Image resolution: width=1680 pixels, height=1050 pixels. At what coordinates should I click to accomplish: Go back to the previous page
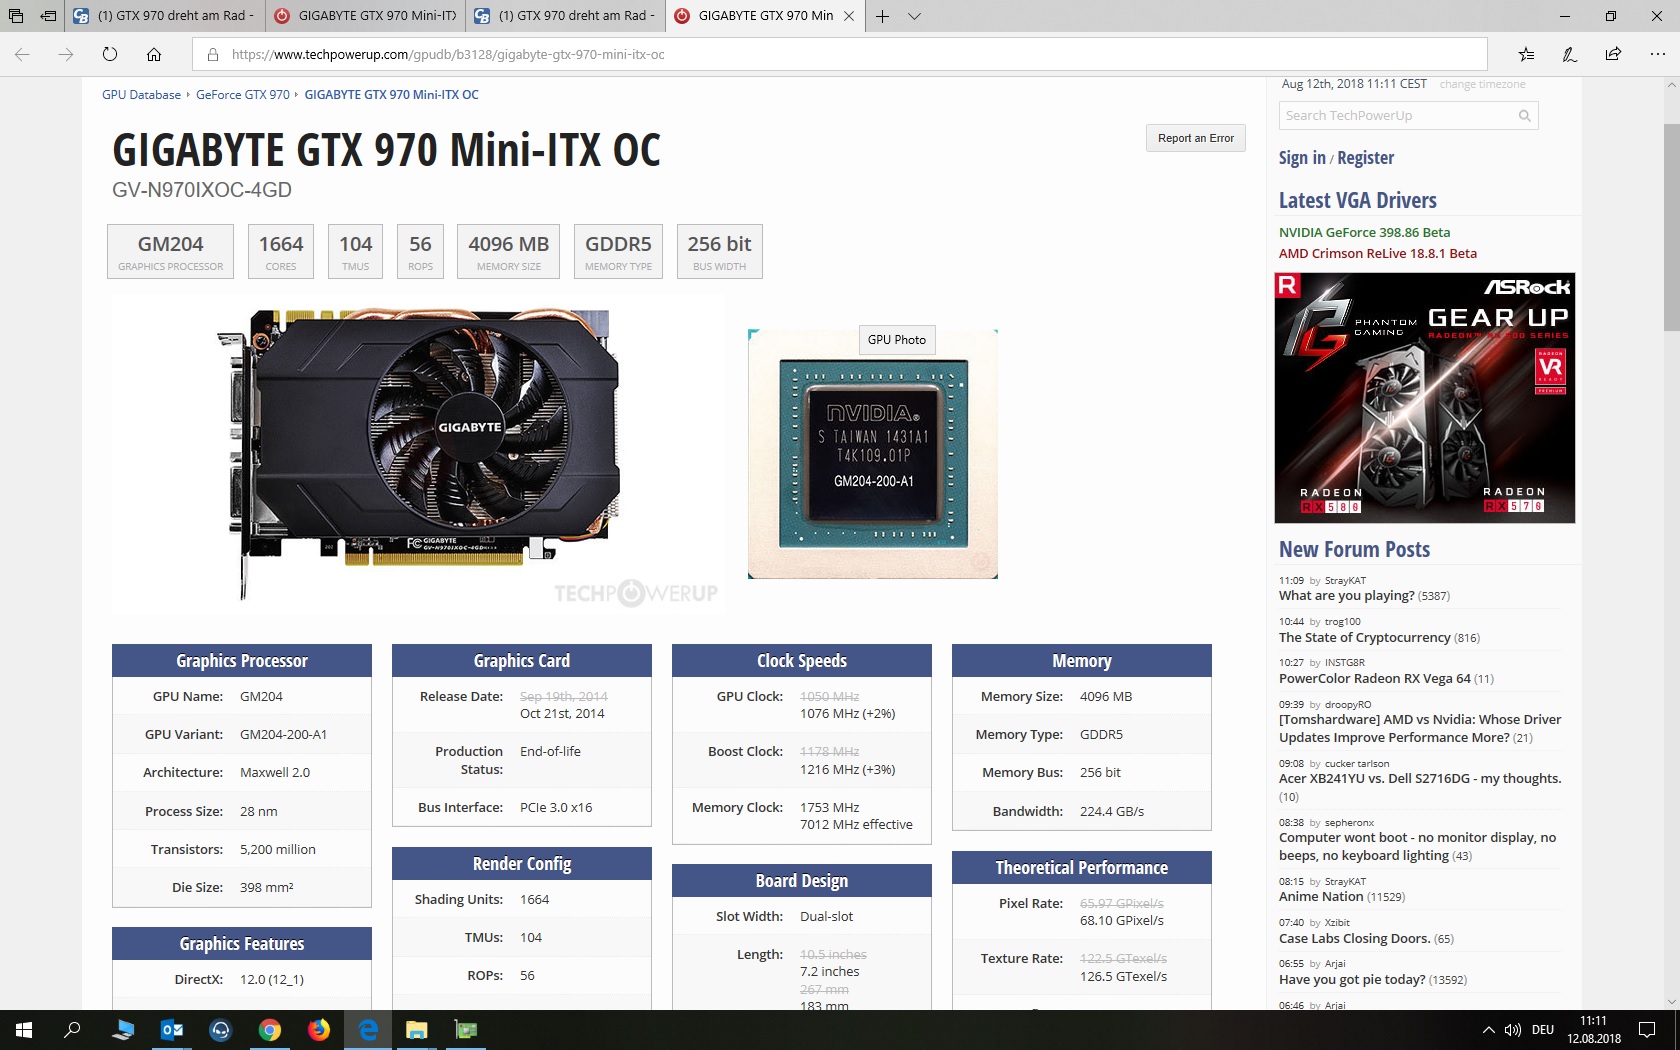[22, 54]
